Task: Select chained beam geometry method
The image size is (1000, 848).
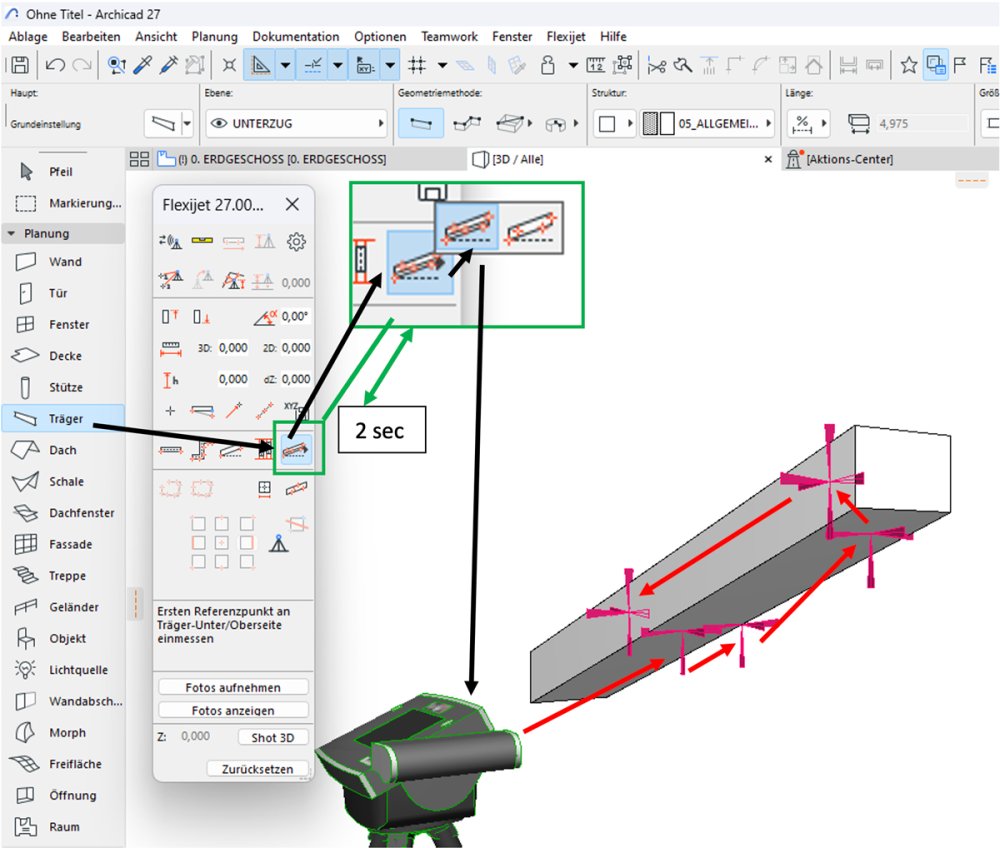Action: pyautogui.click(x=467, y=123)
